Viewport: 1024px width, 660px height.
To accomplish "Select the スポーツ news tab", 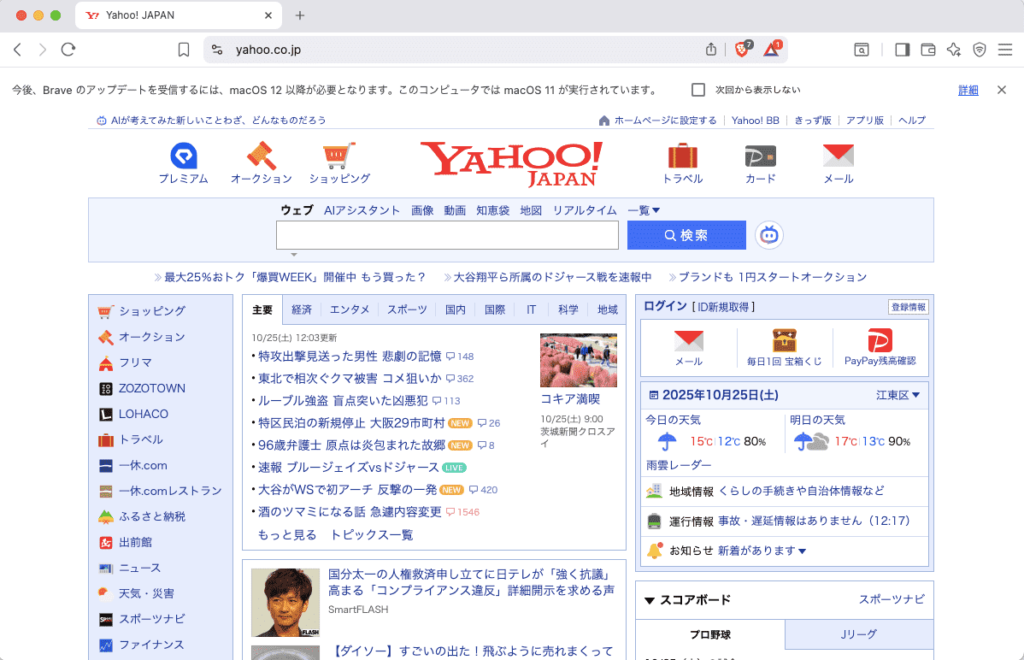I will 407,309.
